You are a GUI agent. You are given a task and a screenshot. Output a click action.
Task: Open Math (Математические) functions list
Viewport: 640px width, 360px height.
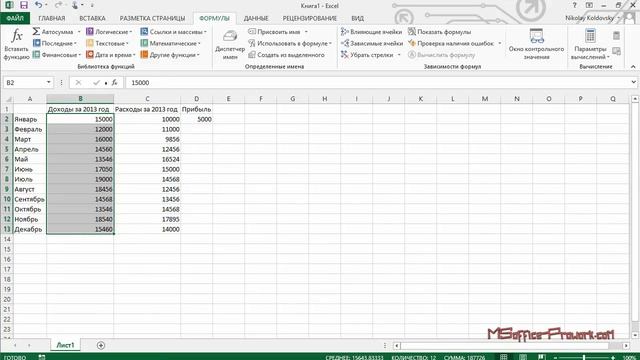[x=170, y=43]
